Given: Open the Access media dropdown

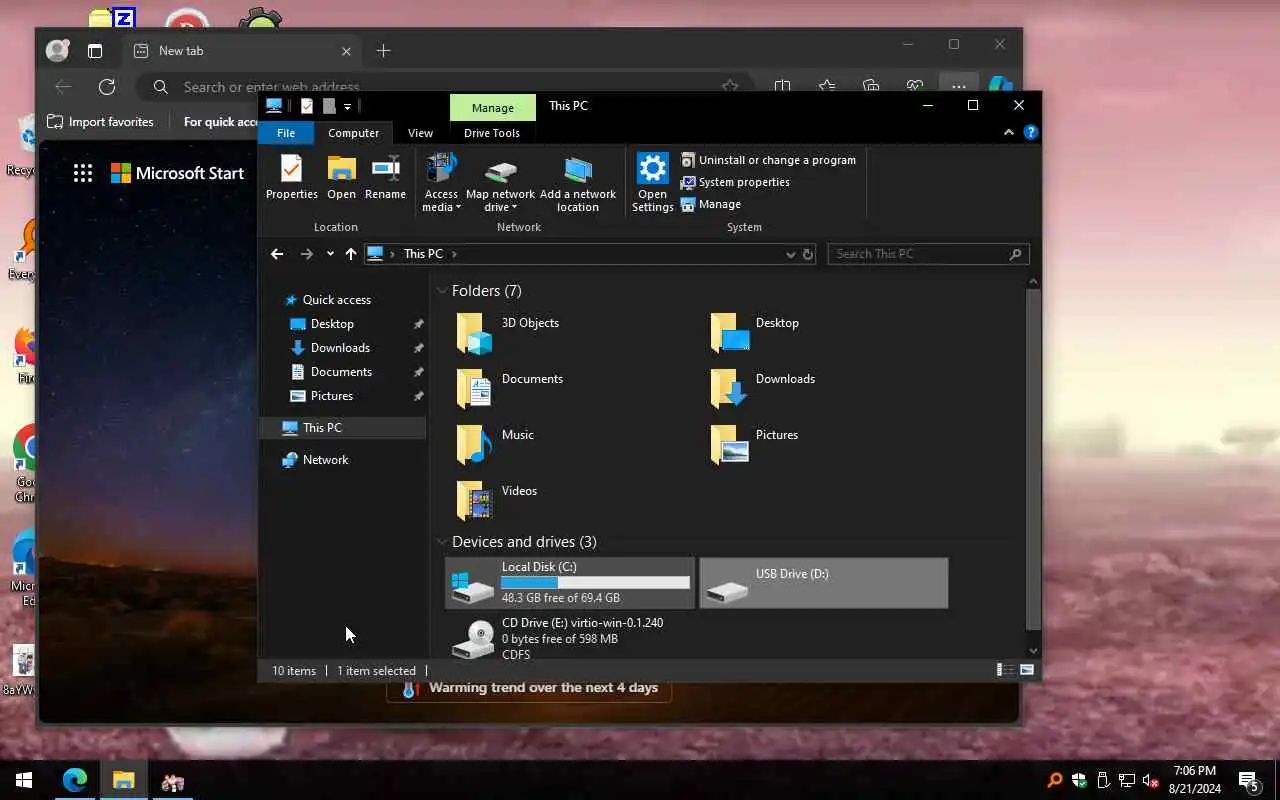Looking at the screenshot, I should pyautogui.click(x=441, y=183).
